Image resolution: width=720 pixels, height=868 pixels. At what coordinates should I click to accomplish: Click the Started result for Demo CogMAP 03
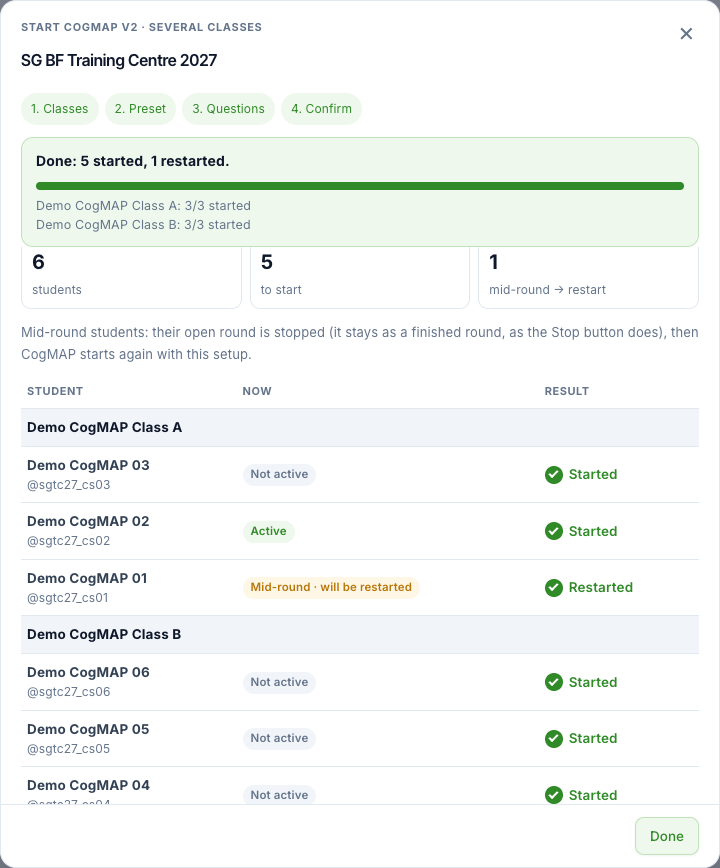(x=593, y=474)
